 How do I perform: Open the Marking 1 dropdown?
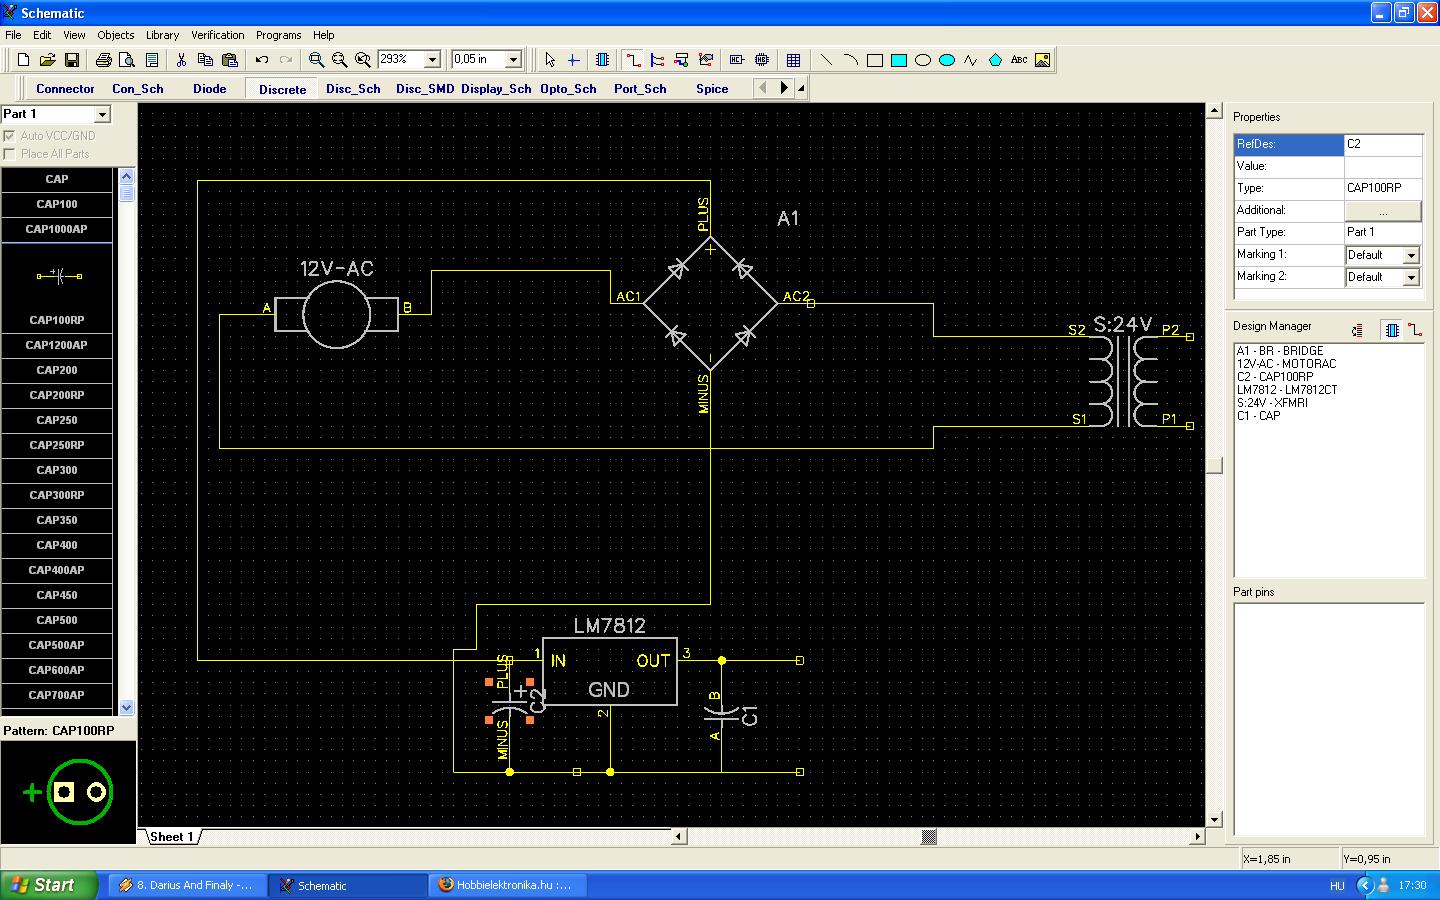click(1411, 255)
